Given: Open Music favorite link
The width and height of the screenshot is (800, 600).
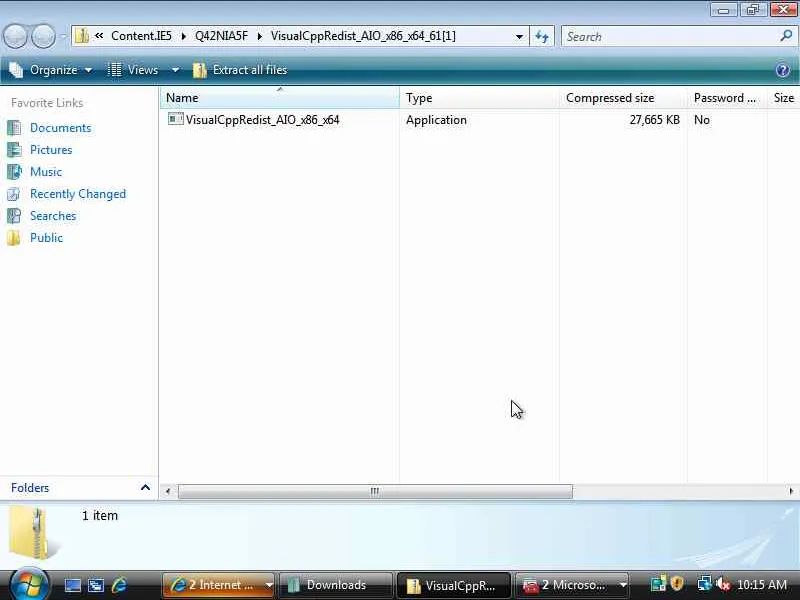Looking at the screenshot, I should (46, 172).
